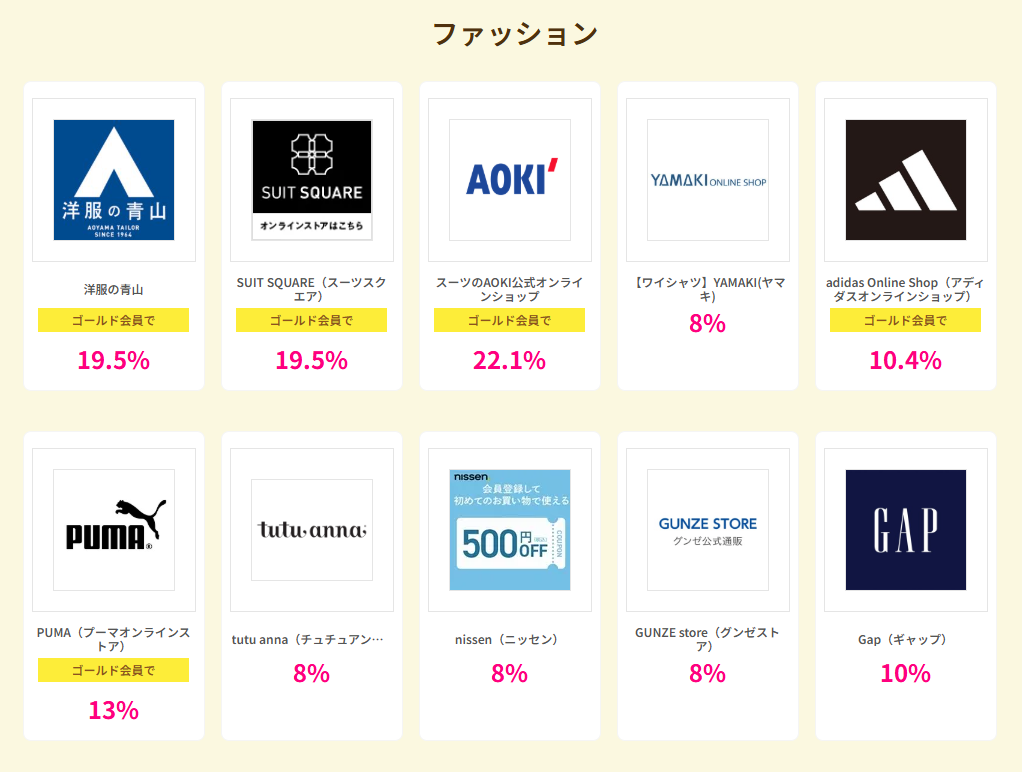Click the 22.1% rate for AOKI
1022x772 pixels.
pos(510,360)
